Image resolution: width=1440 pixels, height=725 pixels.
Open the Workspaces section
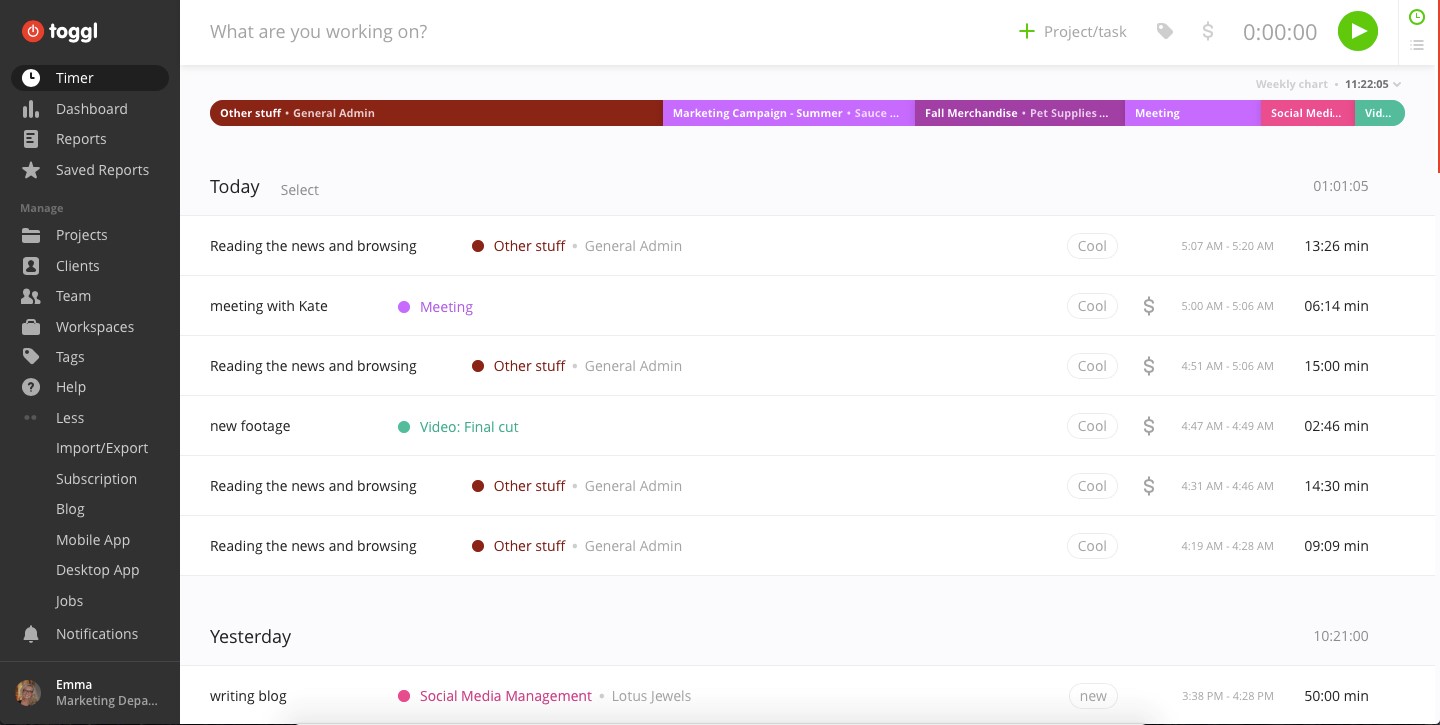94,327
